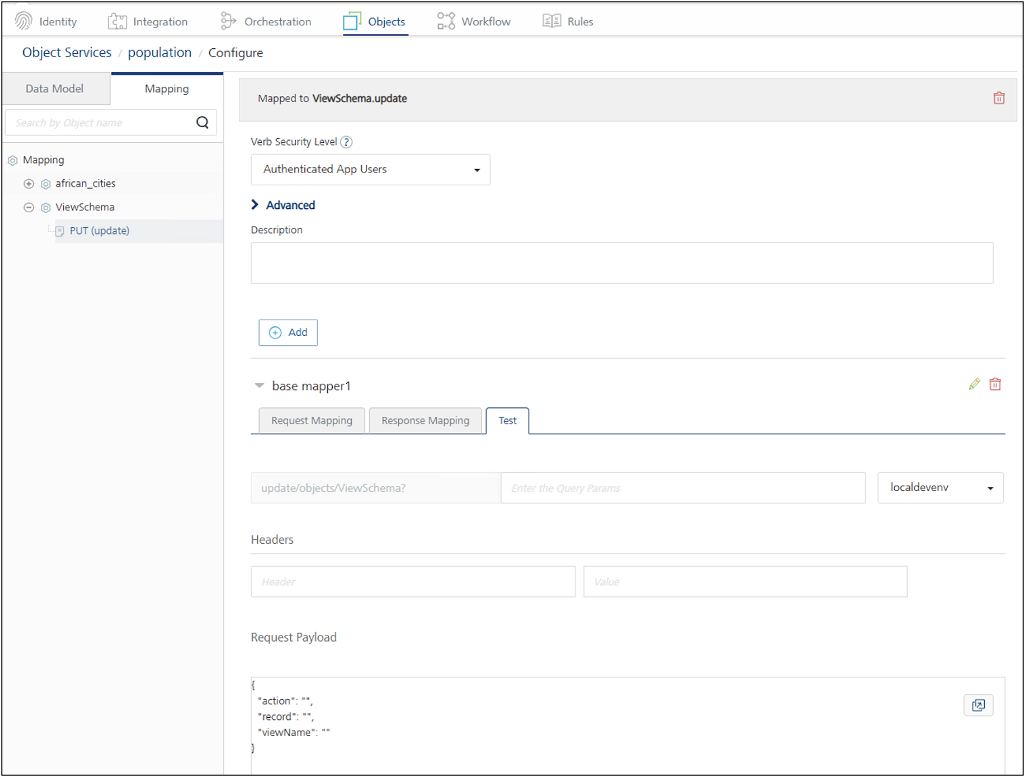Click the Identity fingerprint icon
Viewport: 1024px width, 776px height.
coord(24,21)
